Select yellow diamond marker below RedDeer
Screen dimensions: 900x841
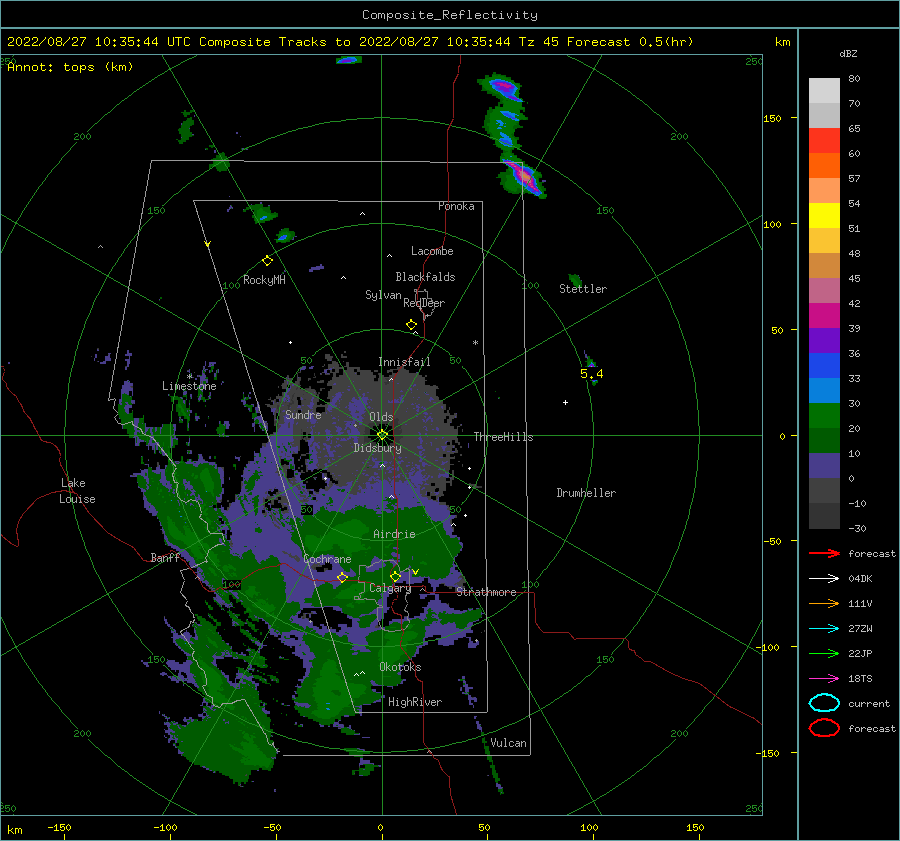(x=412, y=325)
